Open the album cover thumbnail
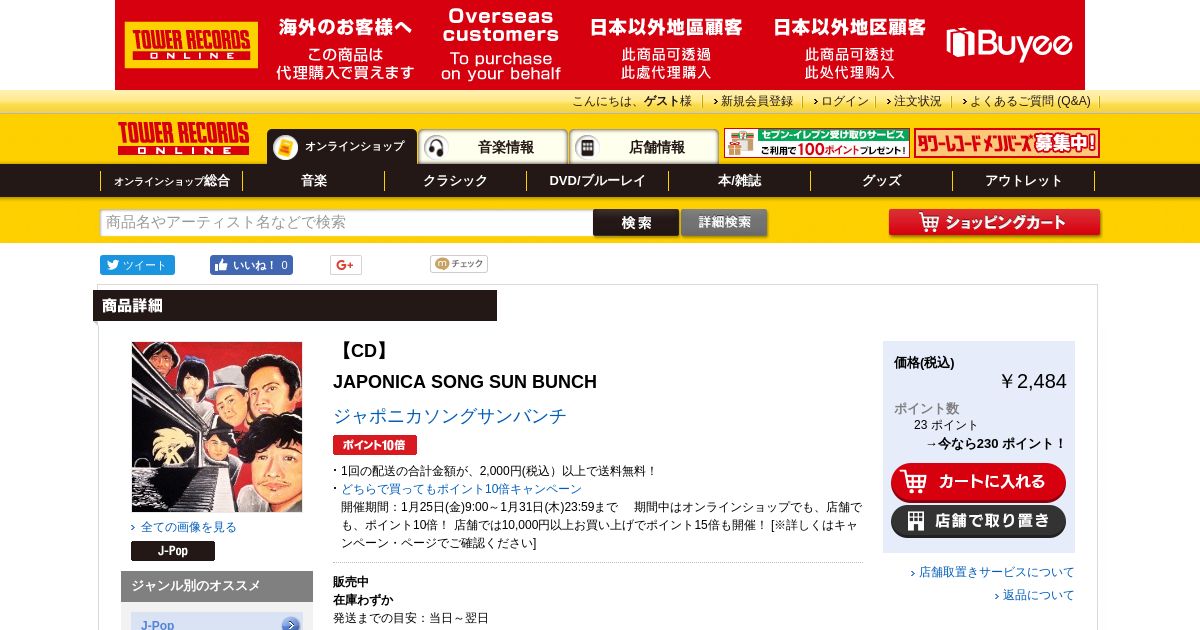Screen dimensions: 1200x630 point(217,427)
